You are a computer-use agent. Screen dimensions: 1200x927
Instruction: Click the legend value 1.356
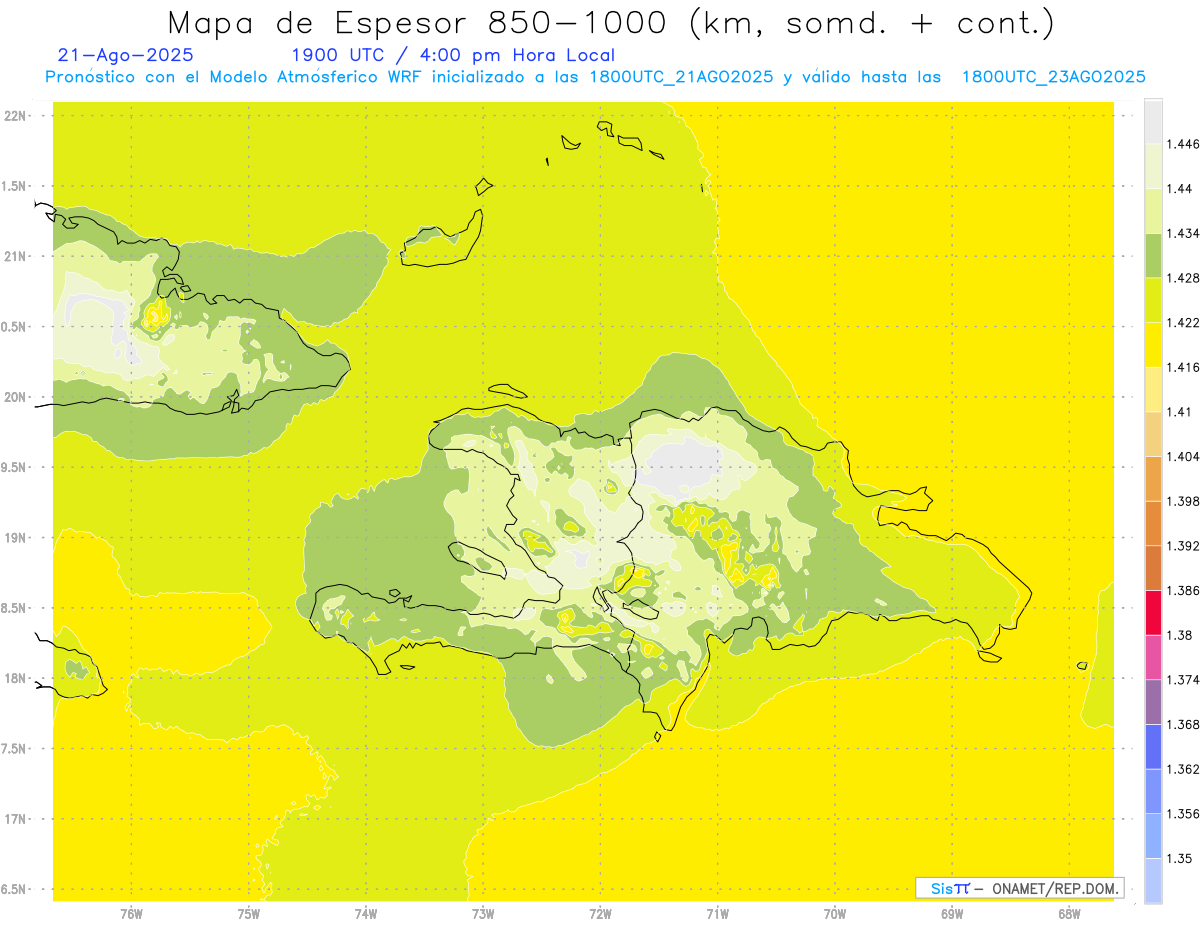(1185, 814)
